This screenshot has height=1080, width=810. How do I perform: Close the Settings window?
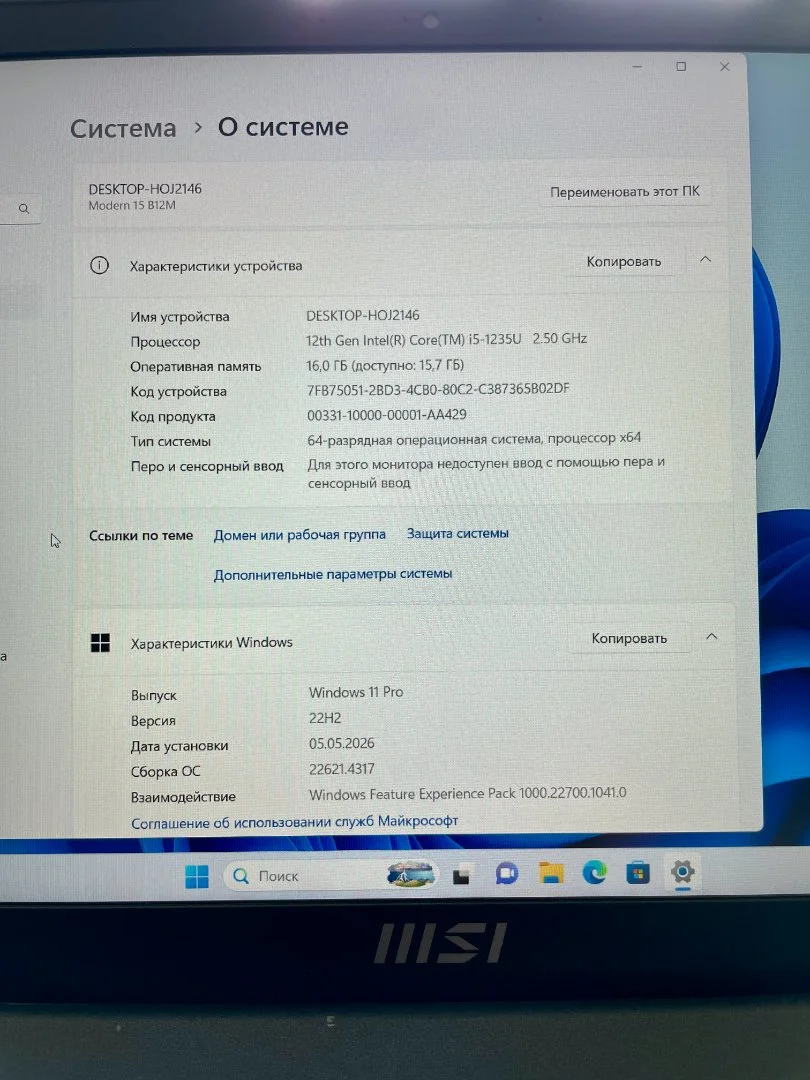[x=725, y=67]
